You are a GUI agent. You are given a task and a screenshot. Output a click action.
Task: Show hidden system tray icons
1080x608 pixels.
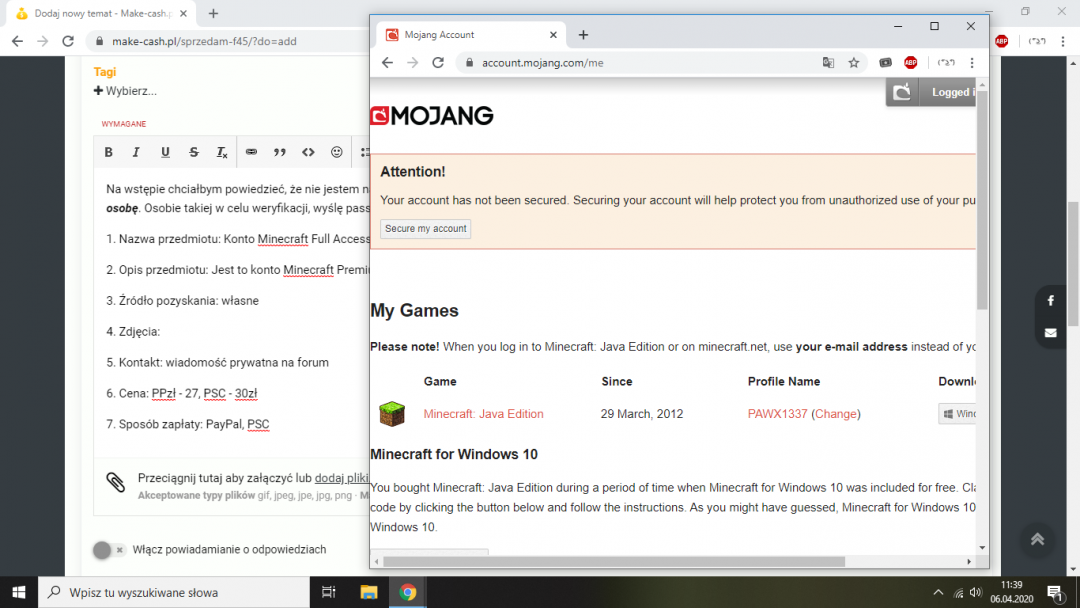pyautogui.click(x=938, y=592)
